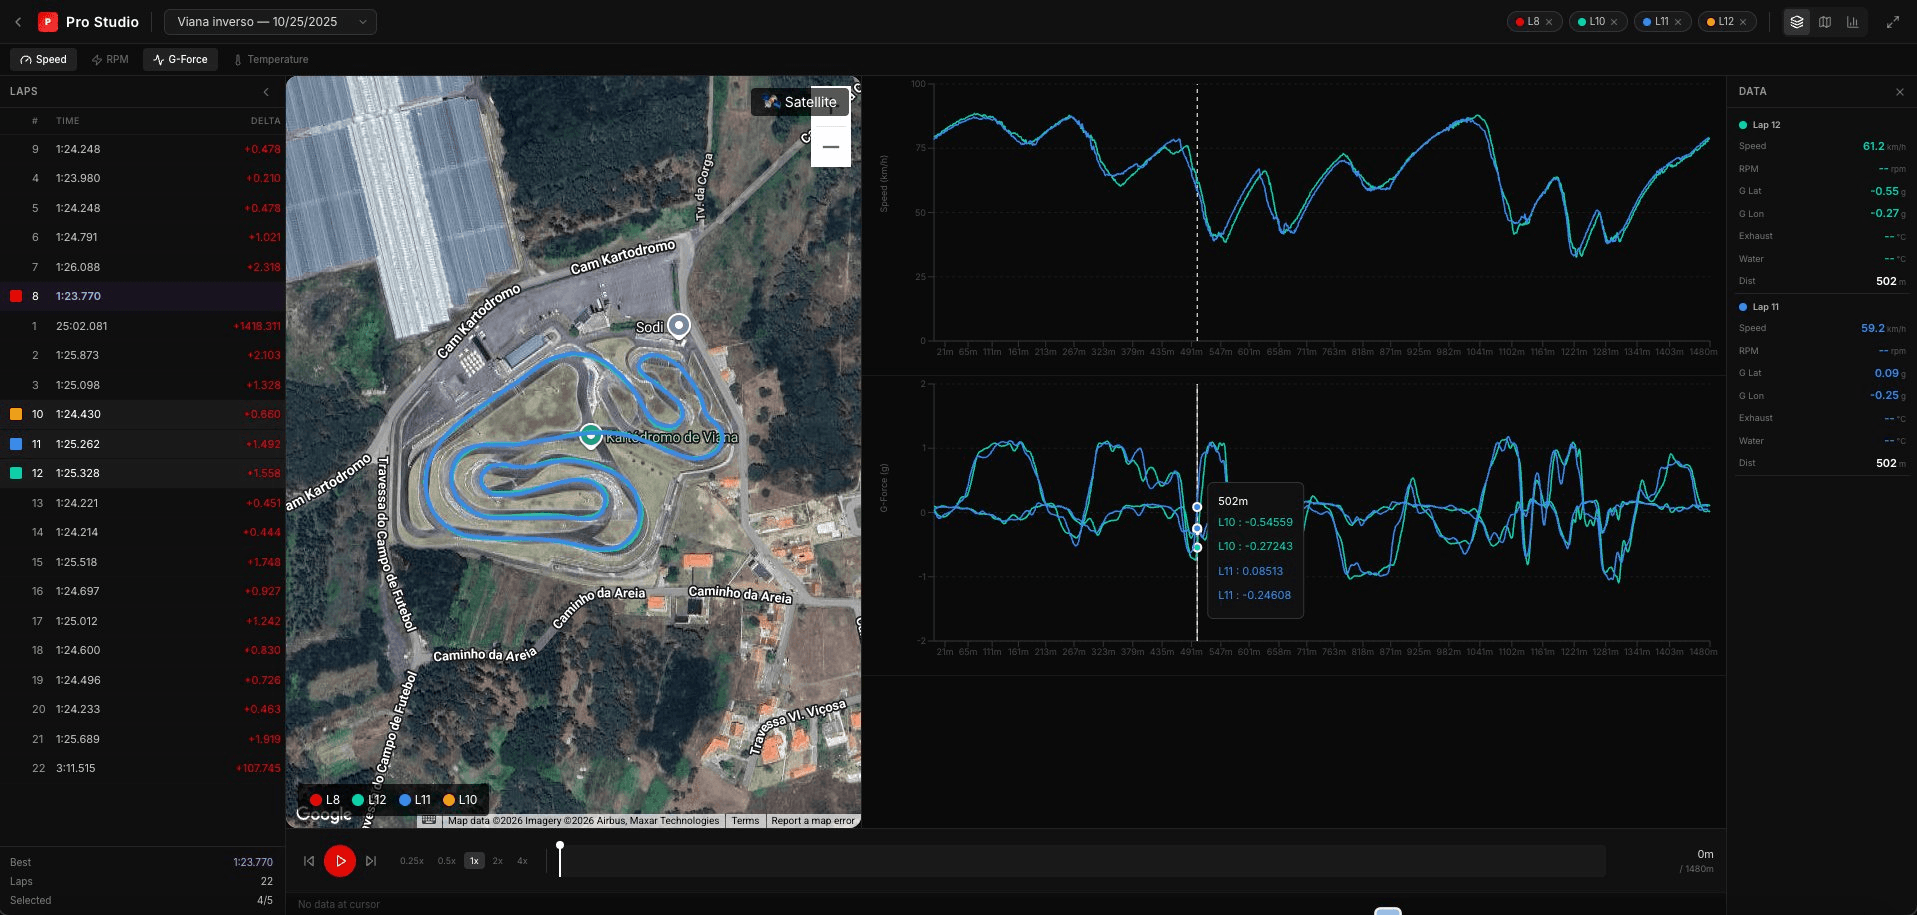The image size is (1917, 915).
Task: Set playback speed to 2x
Action: point(497,861)
